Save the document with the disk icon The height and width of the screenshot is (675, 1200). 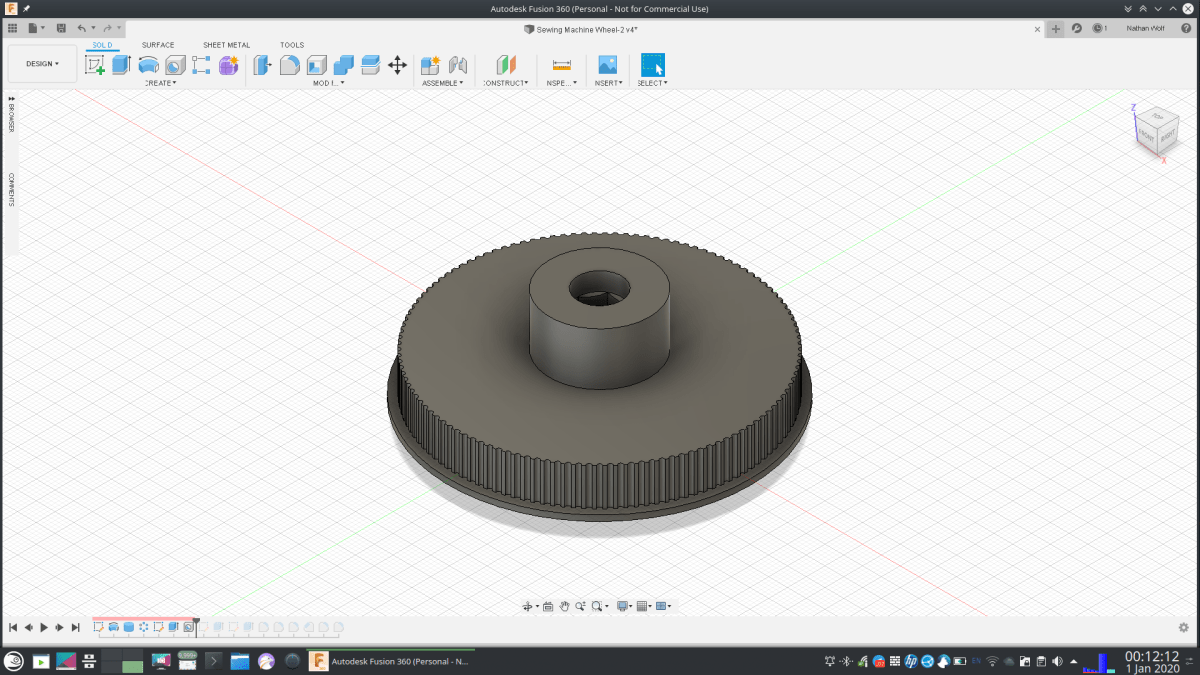(x=61, y=28)
